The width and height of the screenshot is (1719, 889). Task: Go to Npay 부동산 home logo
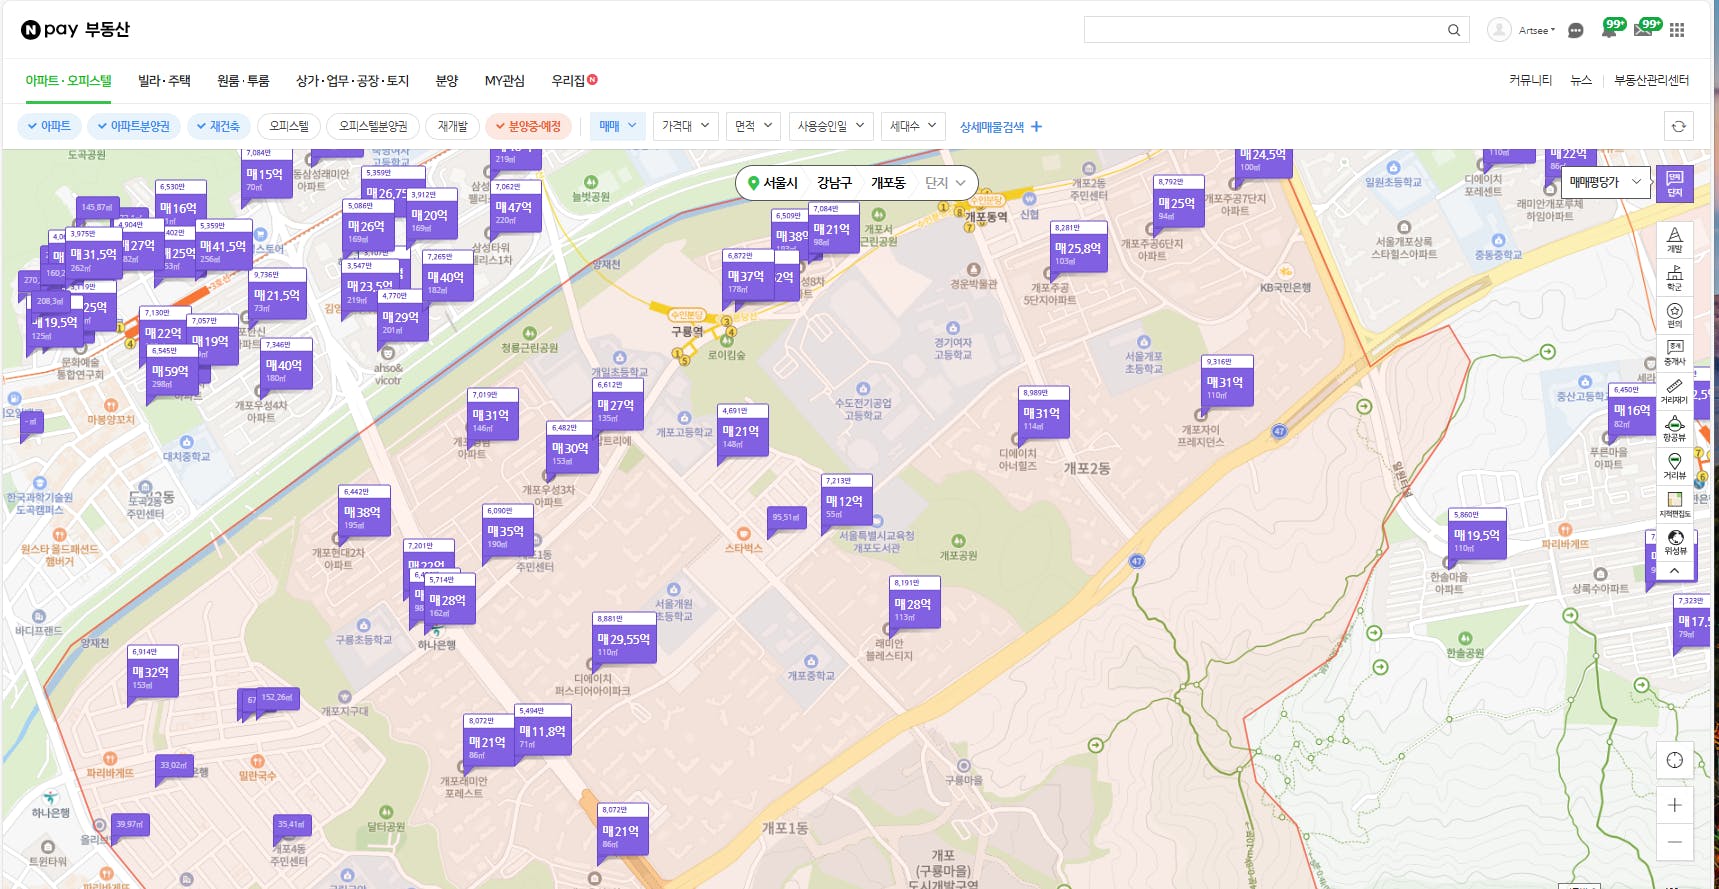(x=76, y=30)
